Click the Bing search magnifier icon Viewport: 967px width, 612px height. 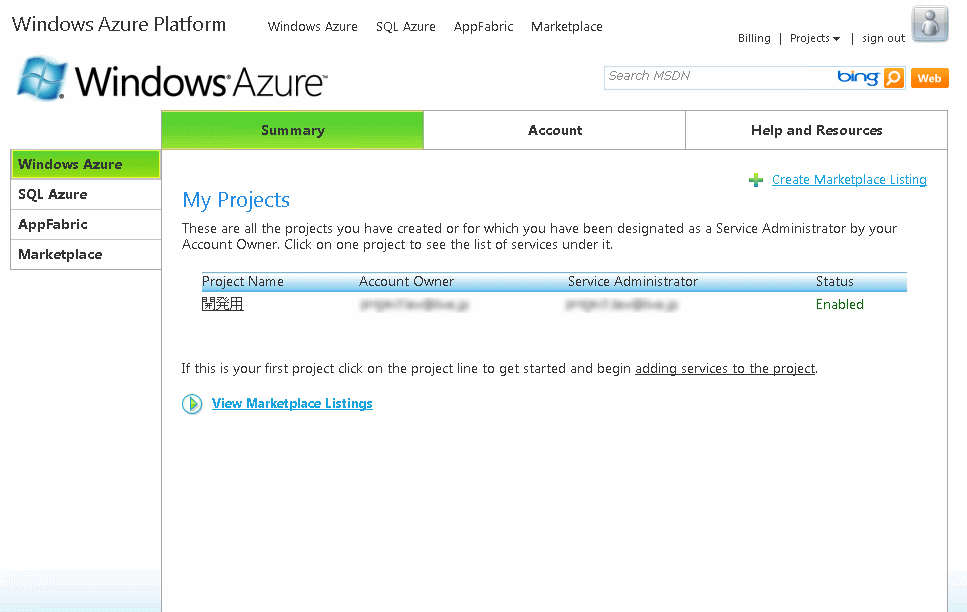(894, 78)
